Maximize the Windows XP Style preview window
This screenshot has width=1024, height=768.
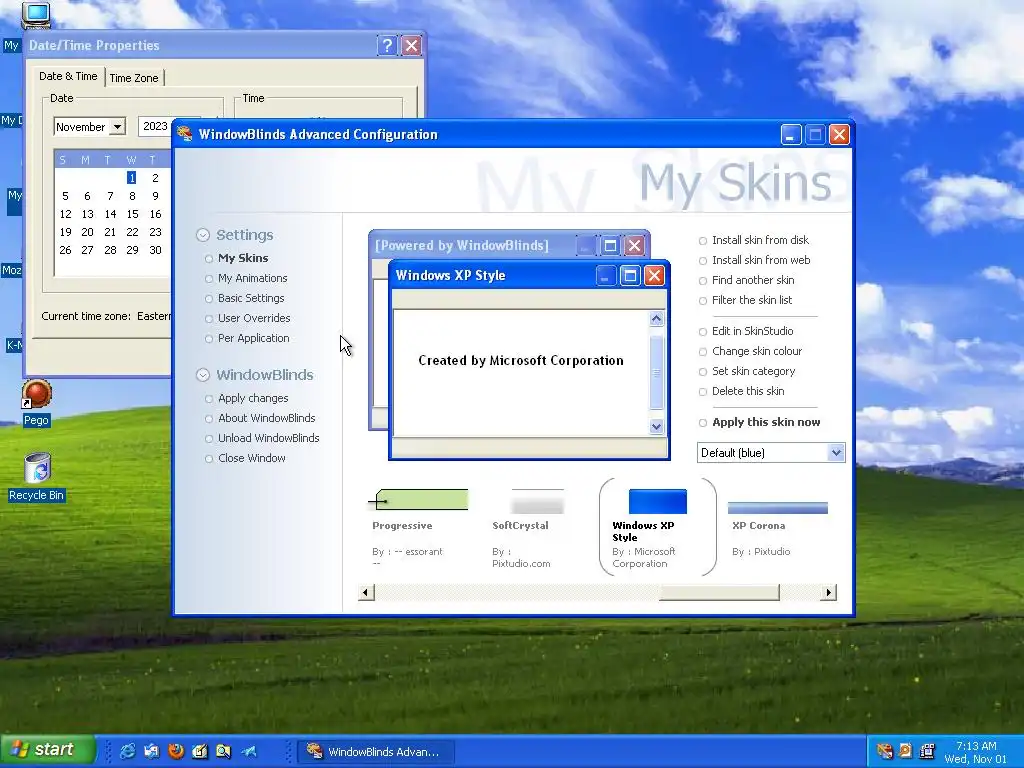click(x=630, y=276)
